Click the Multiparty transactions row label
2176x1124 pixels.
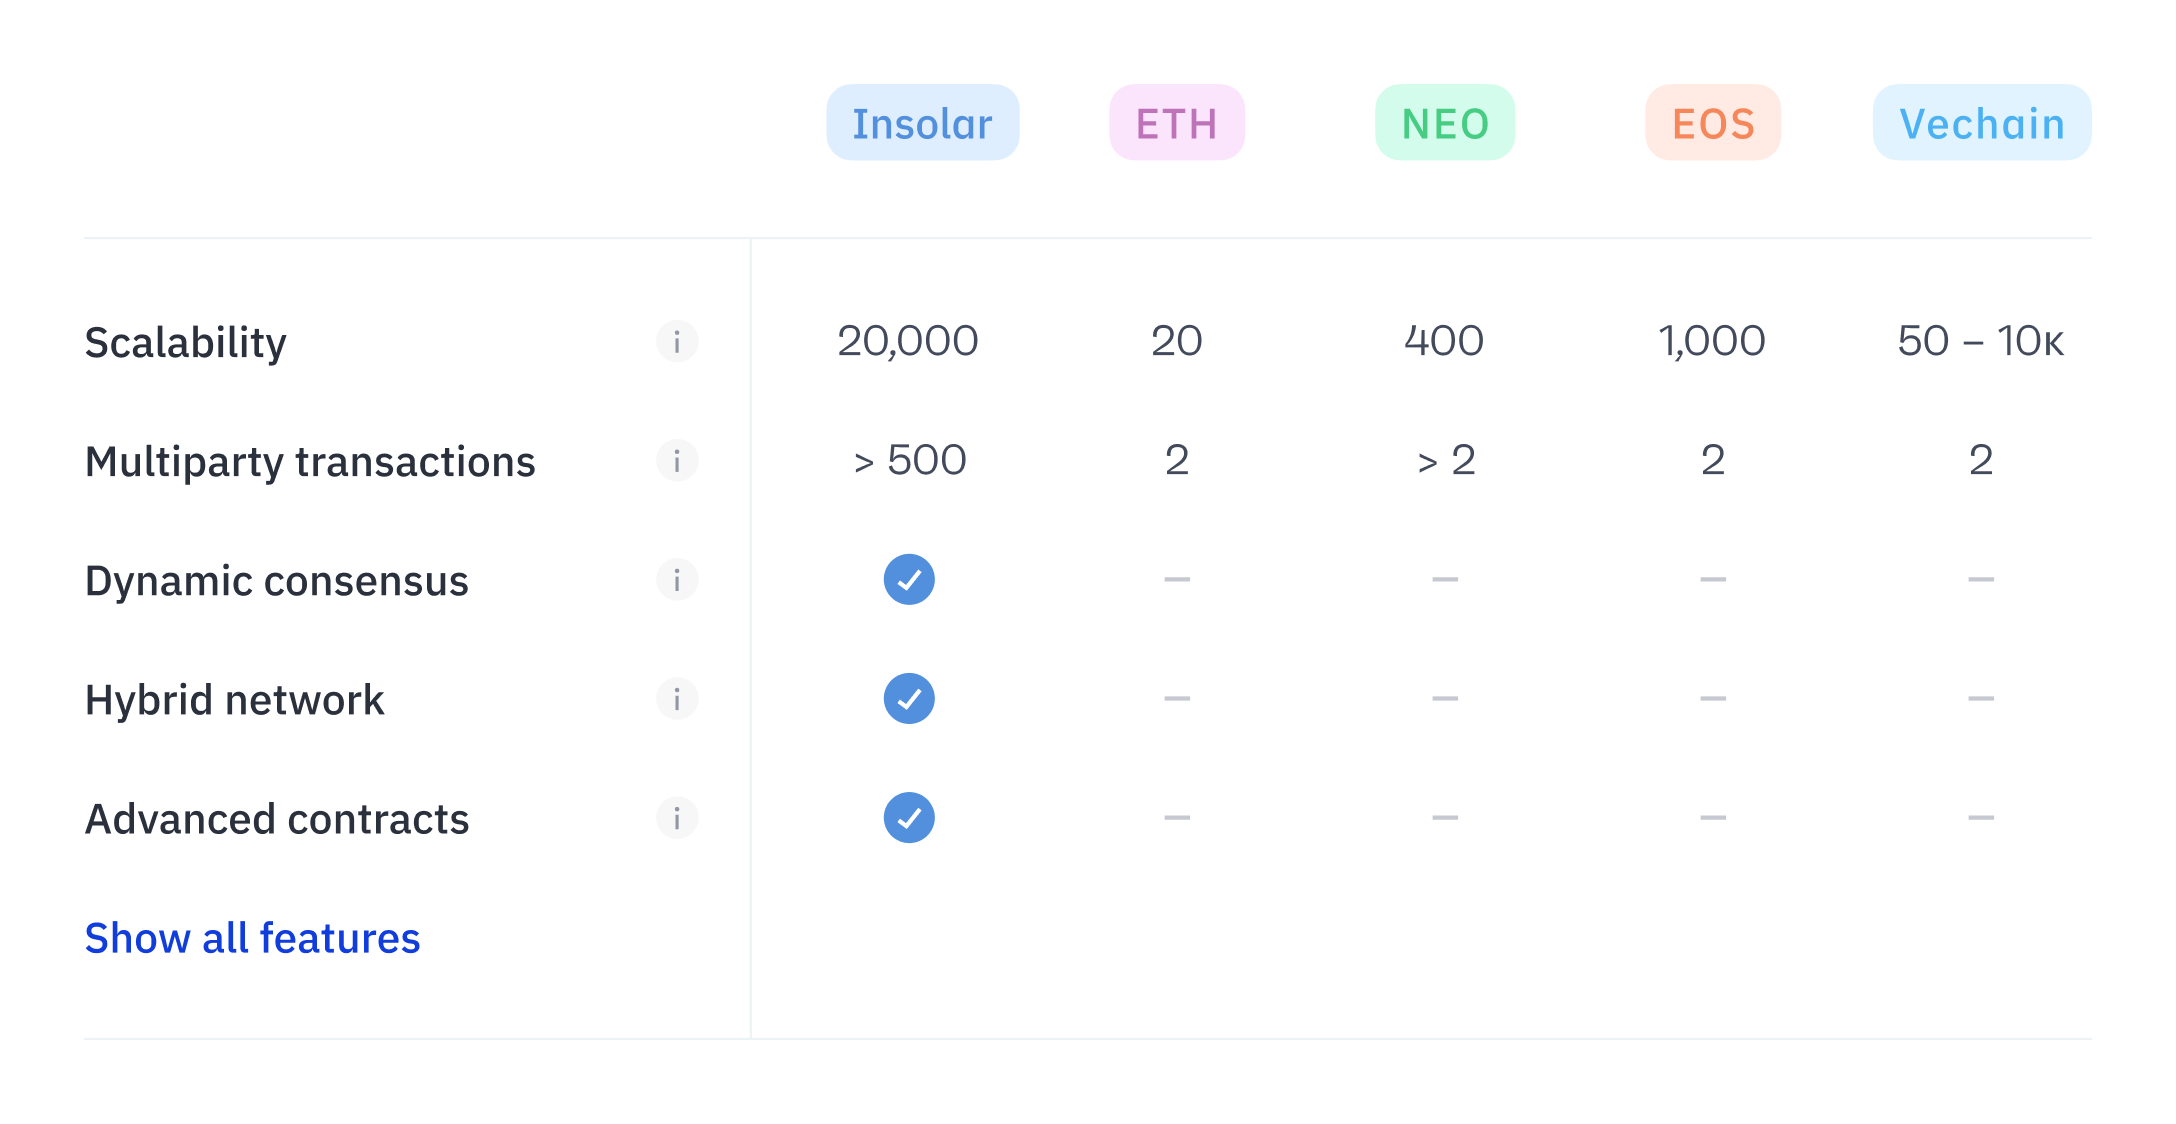point(310,462)
